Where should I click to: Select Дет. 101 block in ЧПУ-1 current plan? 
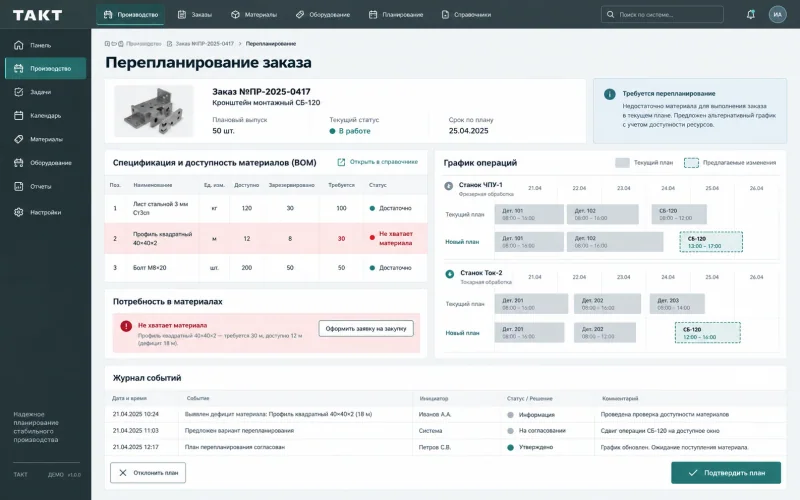[x=529, y=214]
